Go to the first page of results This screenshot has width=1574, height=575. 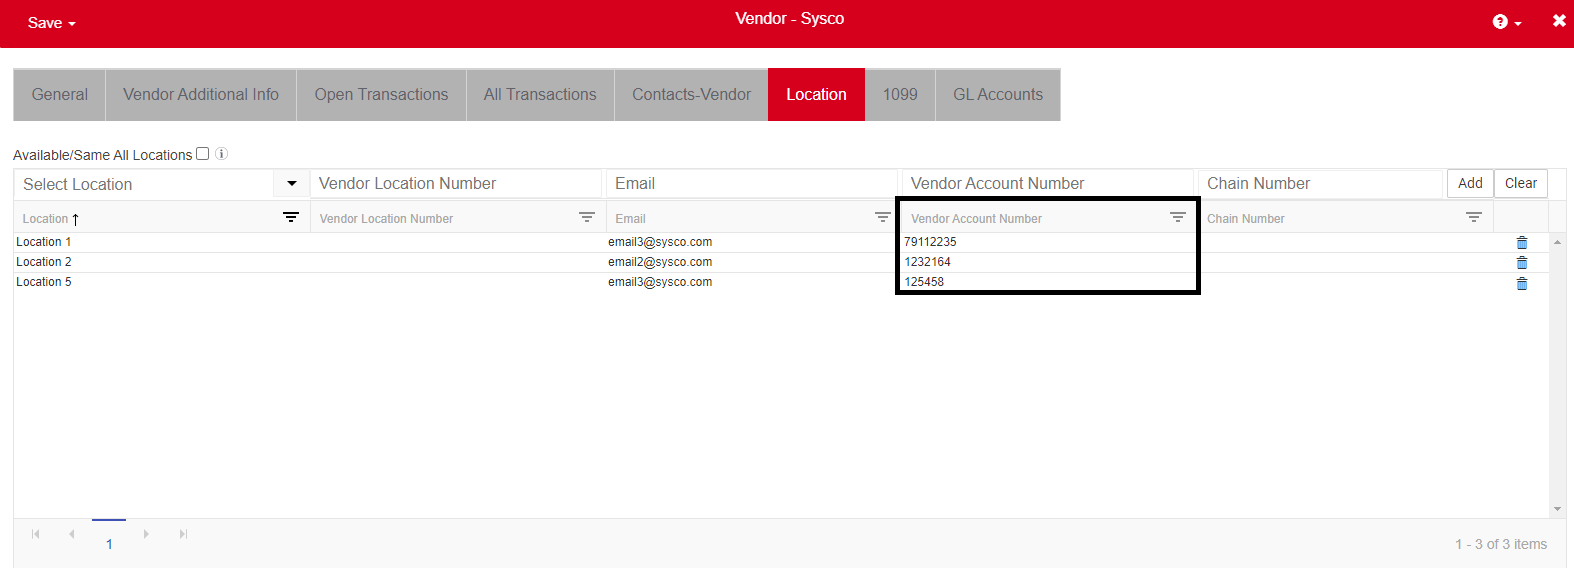pos(36,534)
